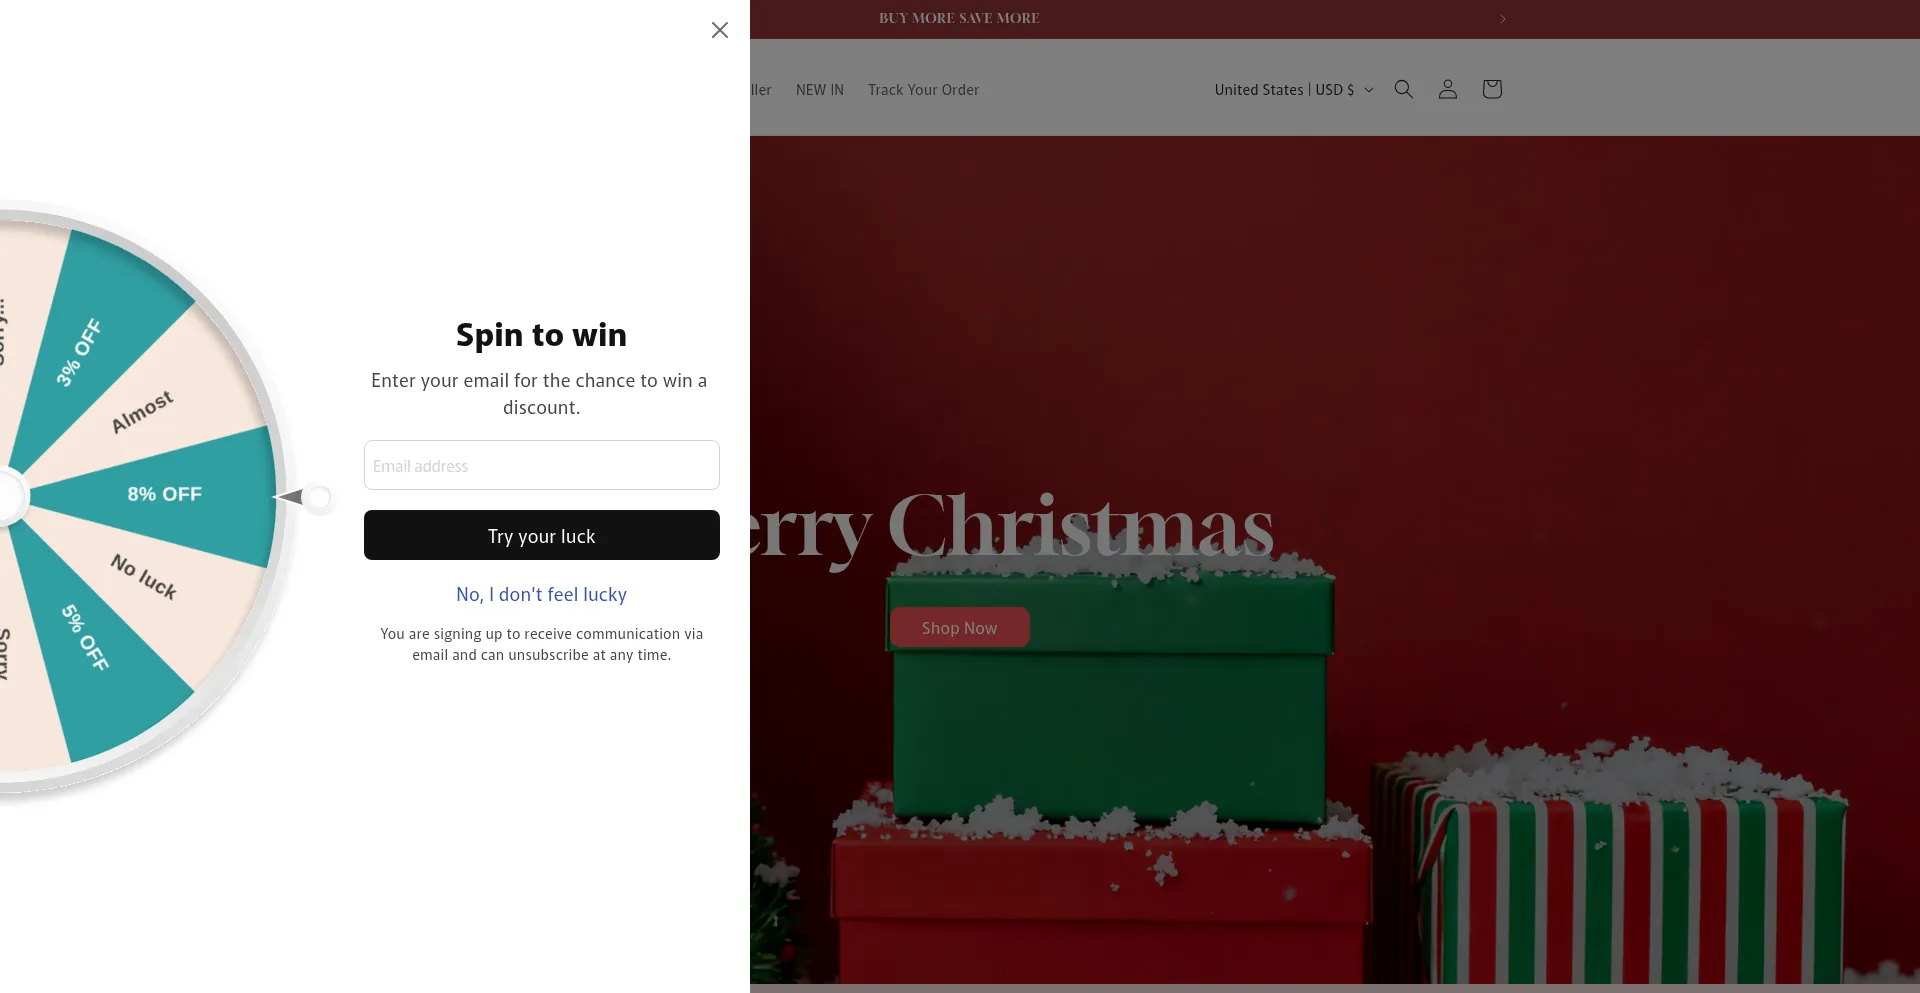Close the Spin to win popup
Image resolution: width=1920 pixels, height=993 pixels.
[720, 30]
